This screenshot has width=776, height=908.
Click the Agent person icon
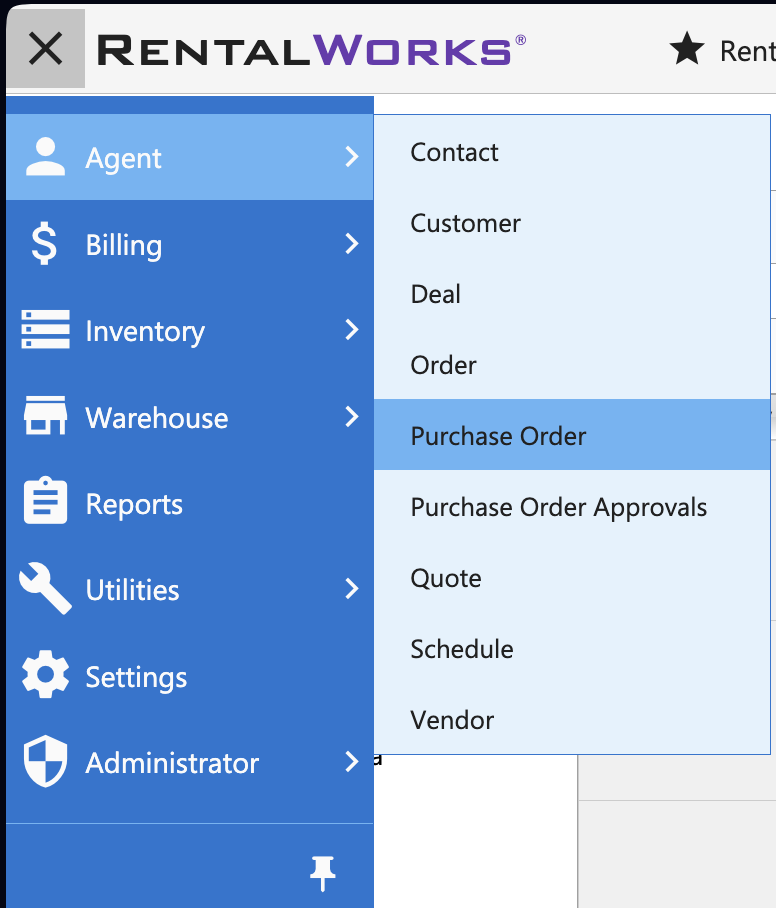(46, 157)
